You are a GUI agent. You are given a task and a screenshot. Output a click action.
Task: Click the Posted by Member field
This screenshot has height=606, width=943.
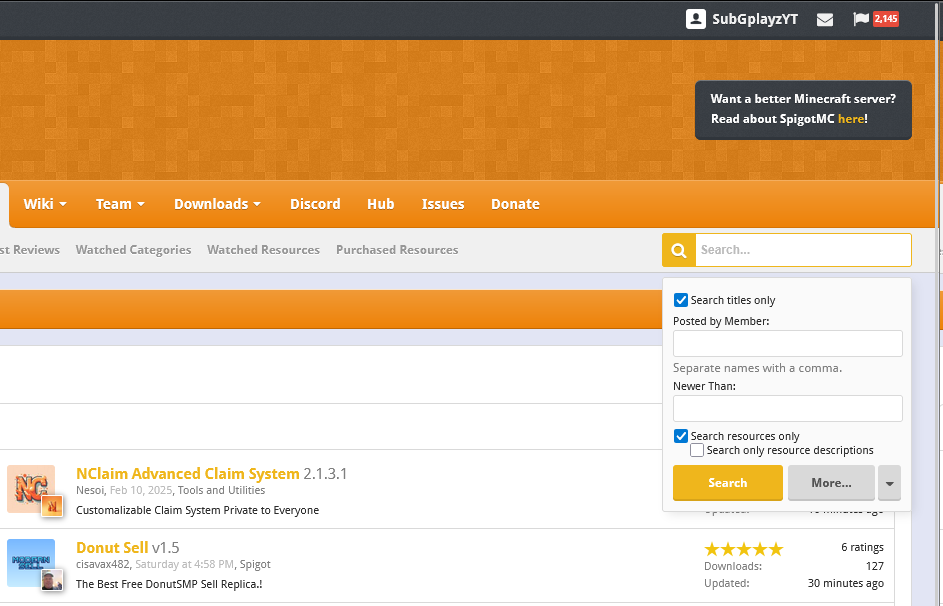787,344
